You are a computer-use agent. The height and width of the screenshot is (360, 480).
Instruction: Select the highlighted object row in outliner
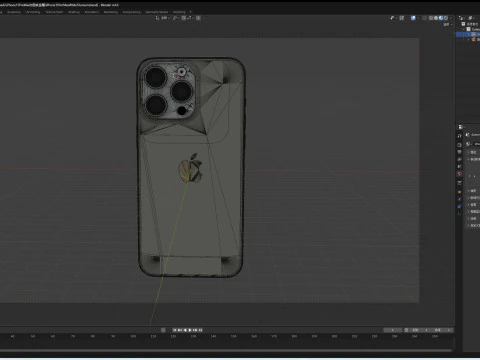pyautogui.click(x=468, y=34)
